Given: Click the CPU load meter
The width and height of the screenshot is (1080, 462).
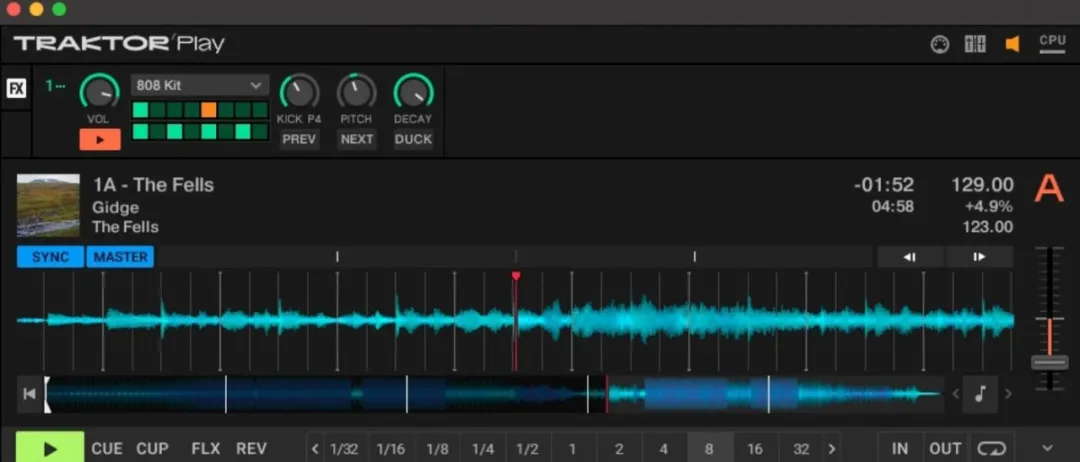Looking at the screenshot, I should (x=1052, y=44).
